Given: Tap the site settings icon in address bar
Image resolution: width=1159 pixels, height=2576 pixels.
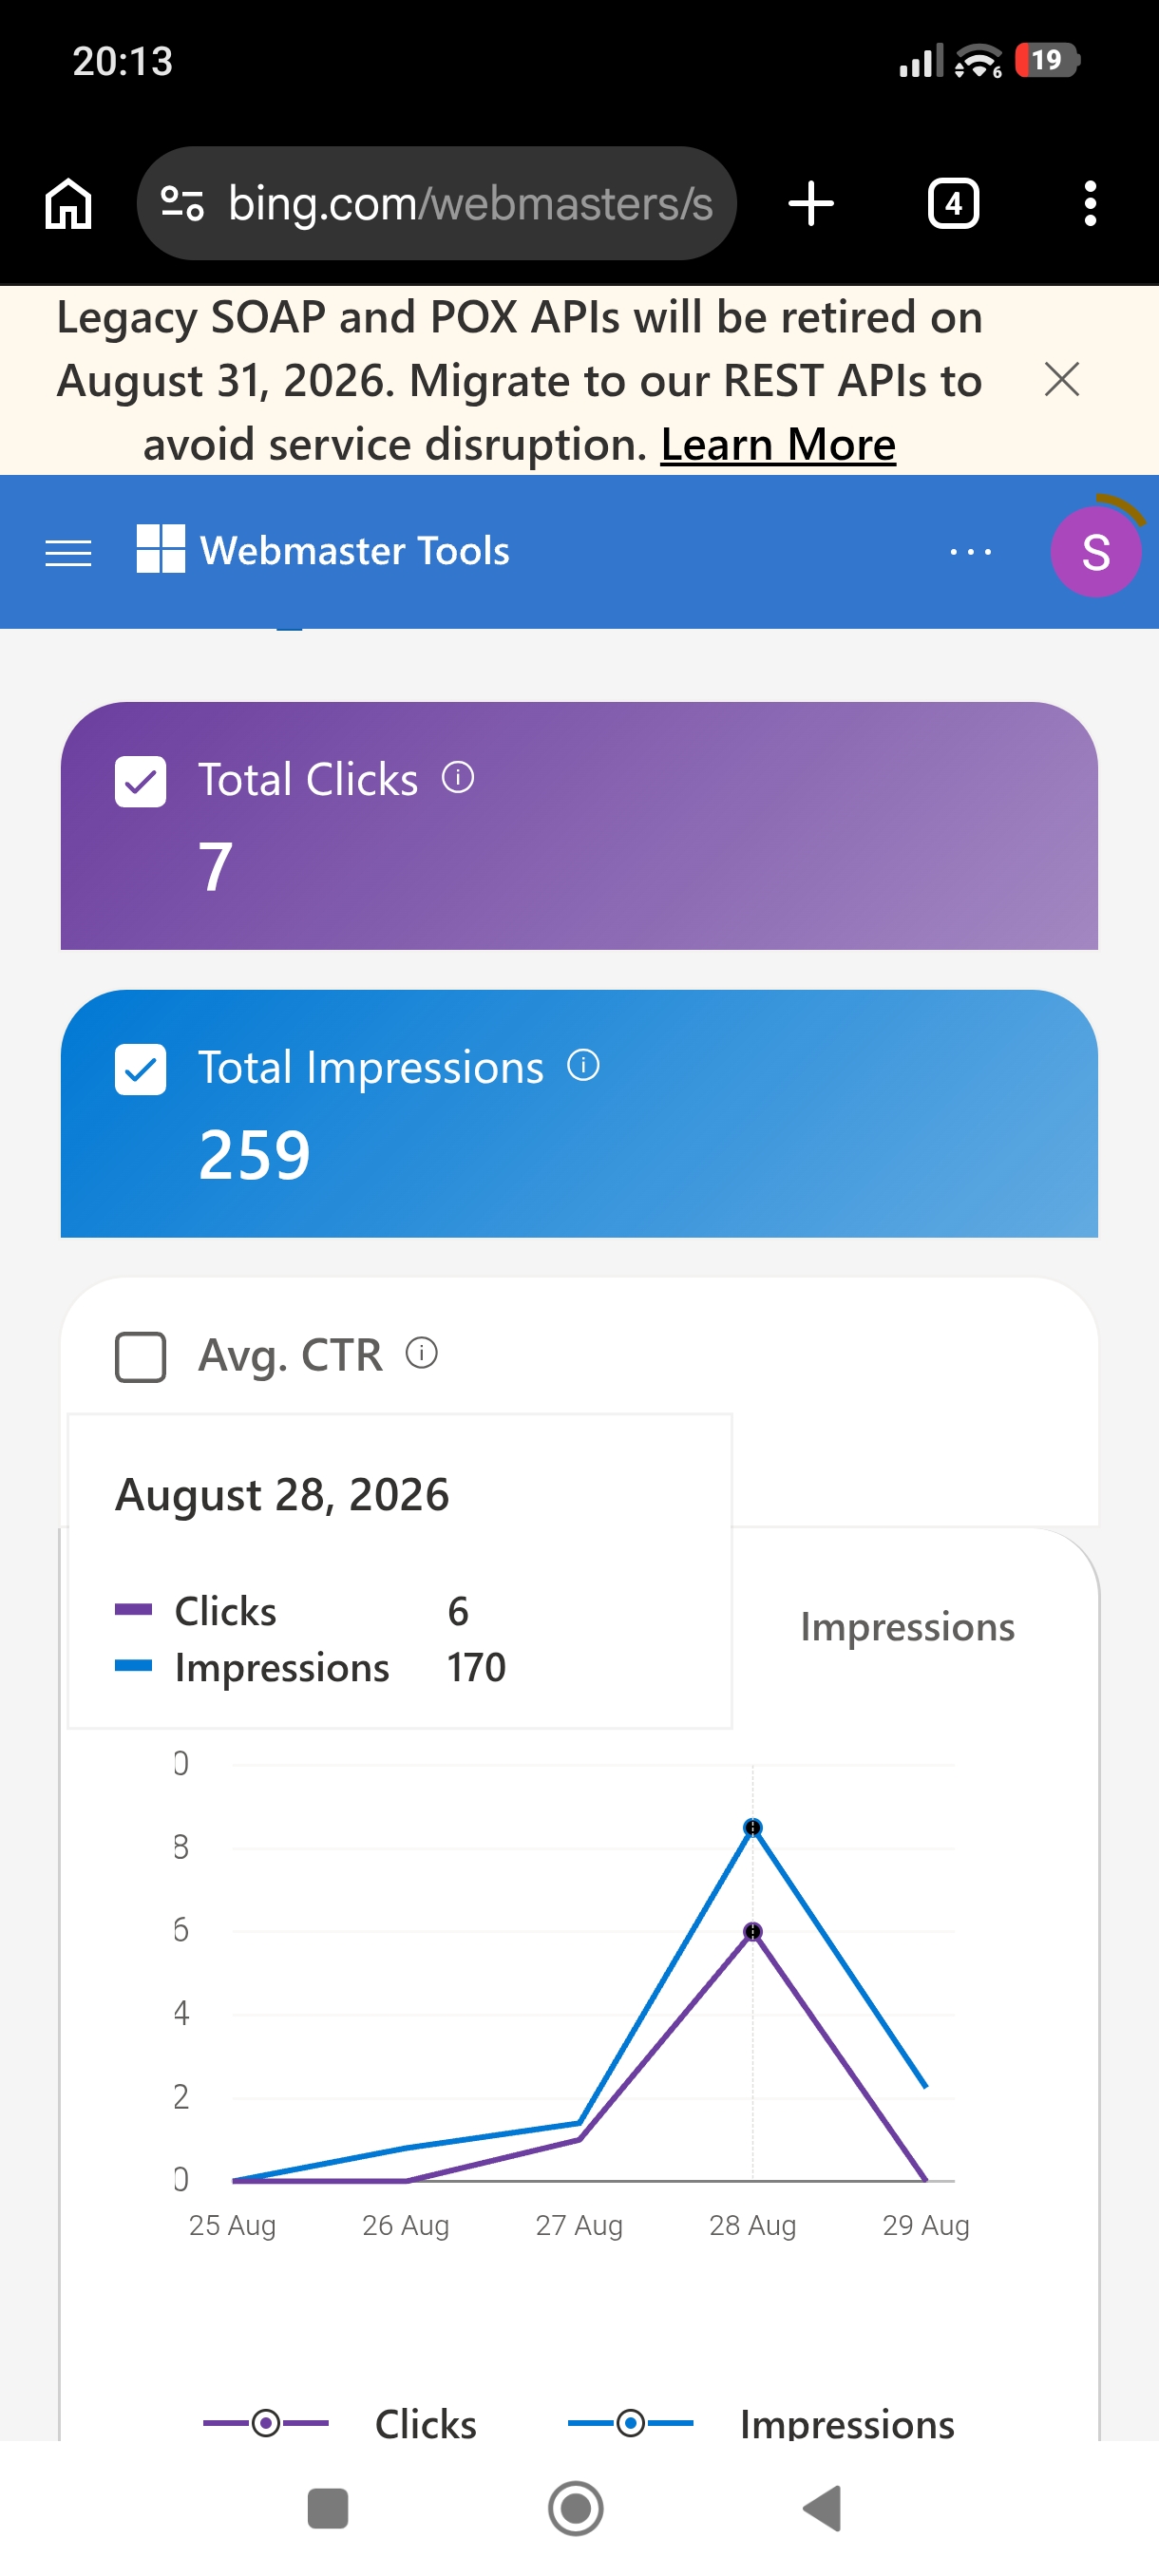Looking at the screenshot, I should [x=182, y=203].
